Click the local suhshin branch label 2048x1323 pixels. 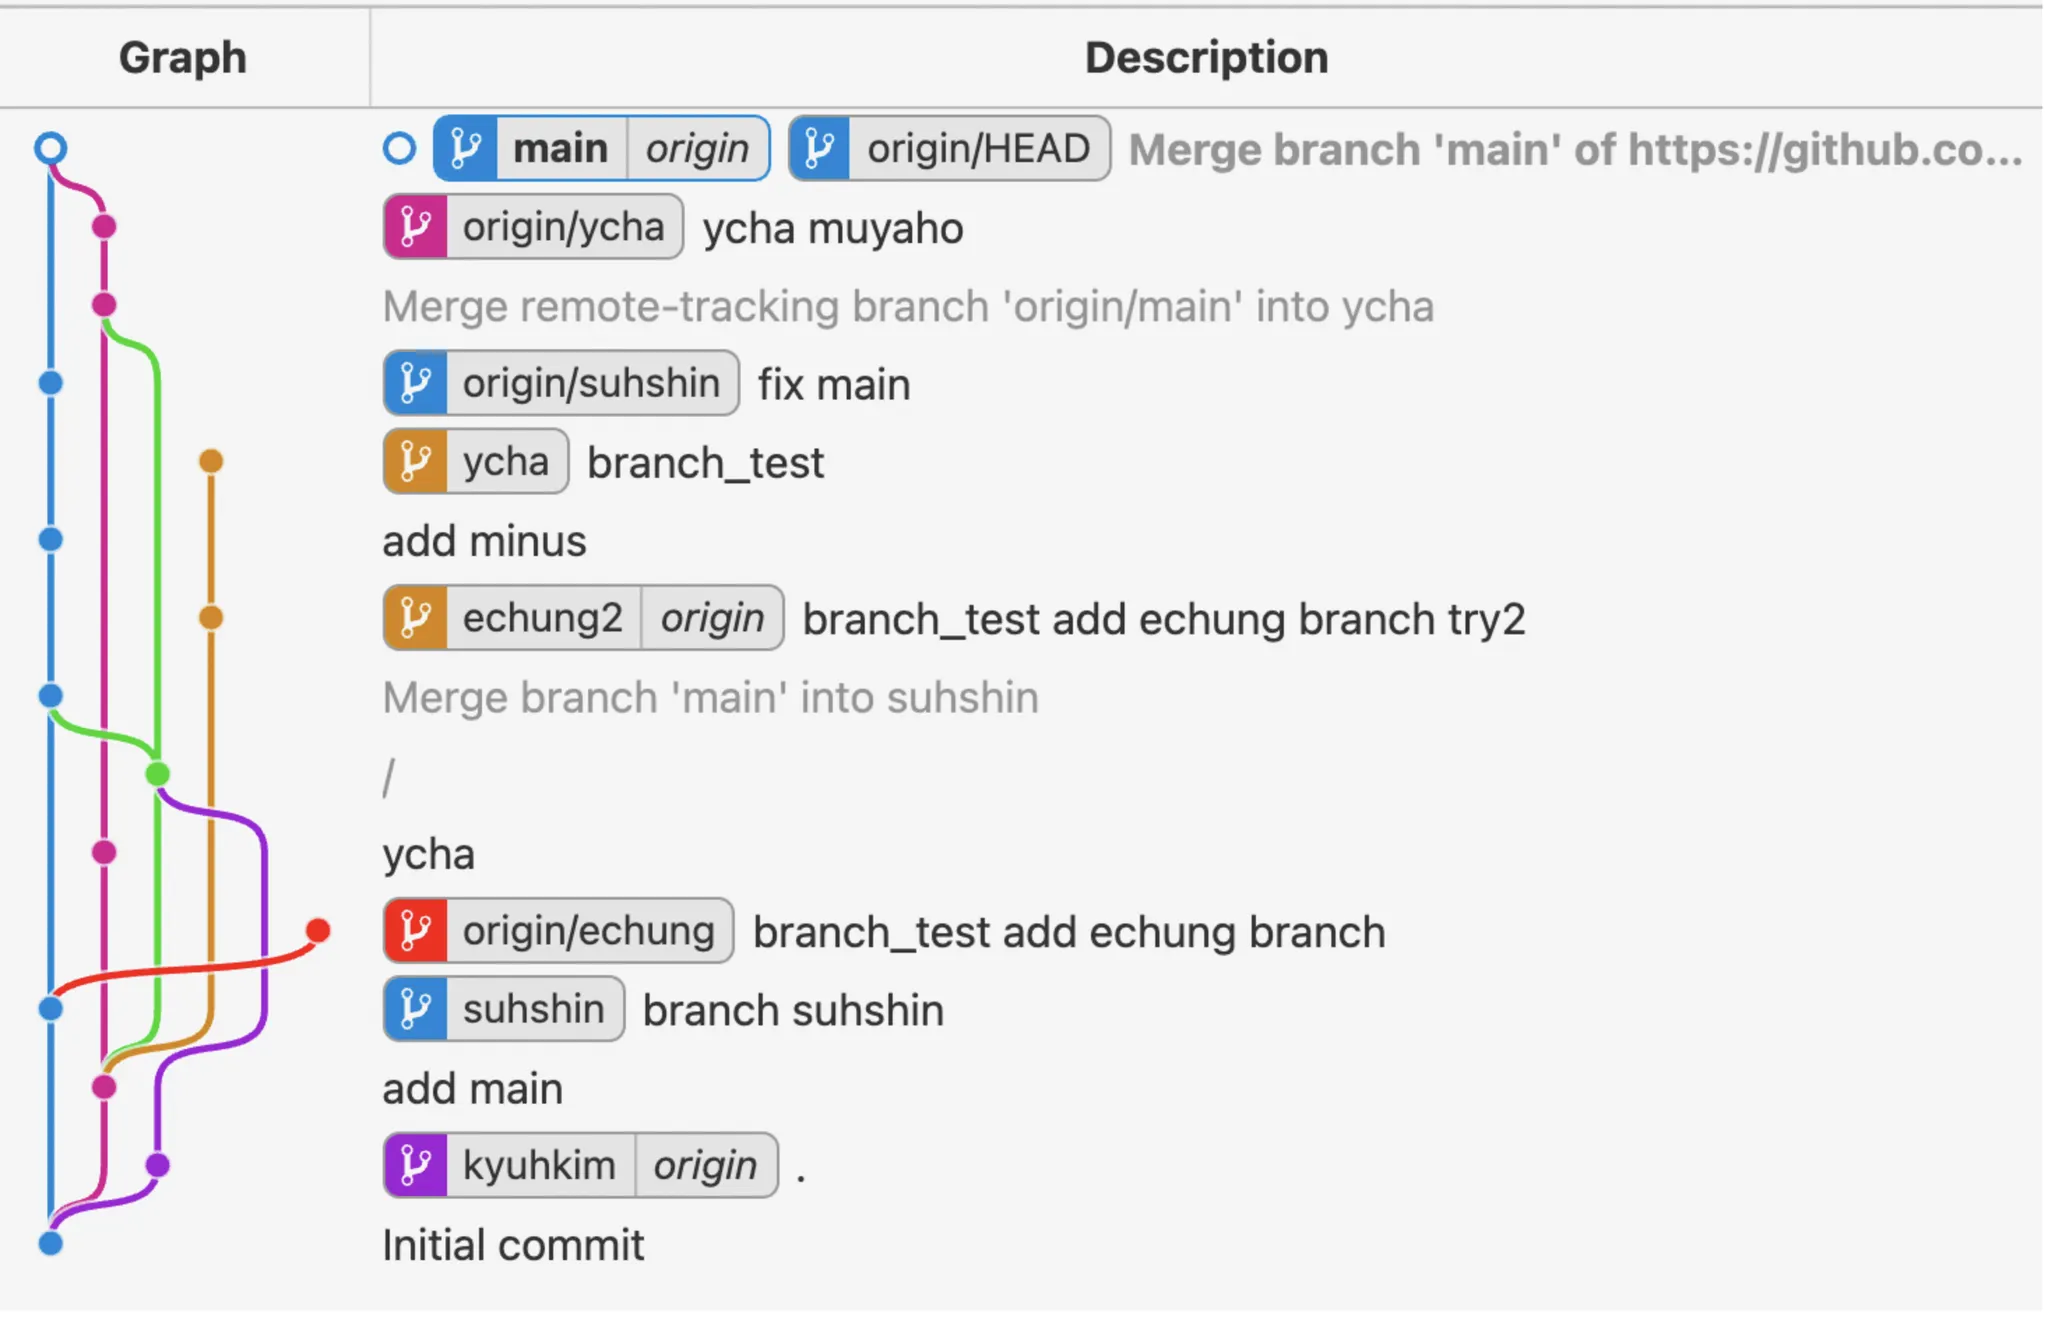point(533,1009)
